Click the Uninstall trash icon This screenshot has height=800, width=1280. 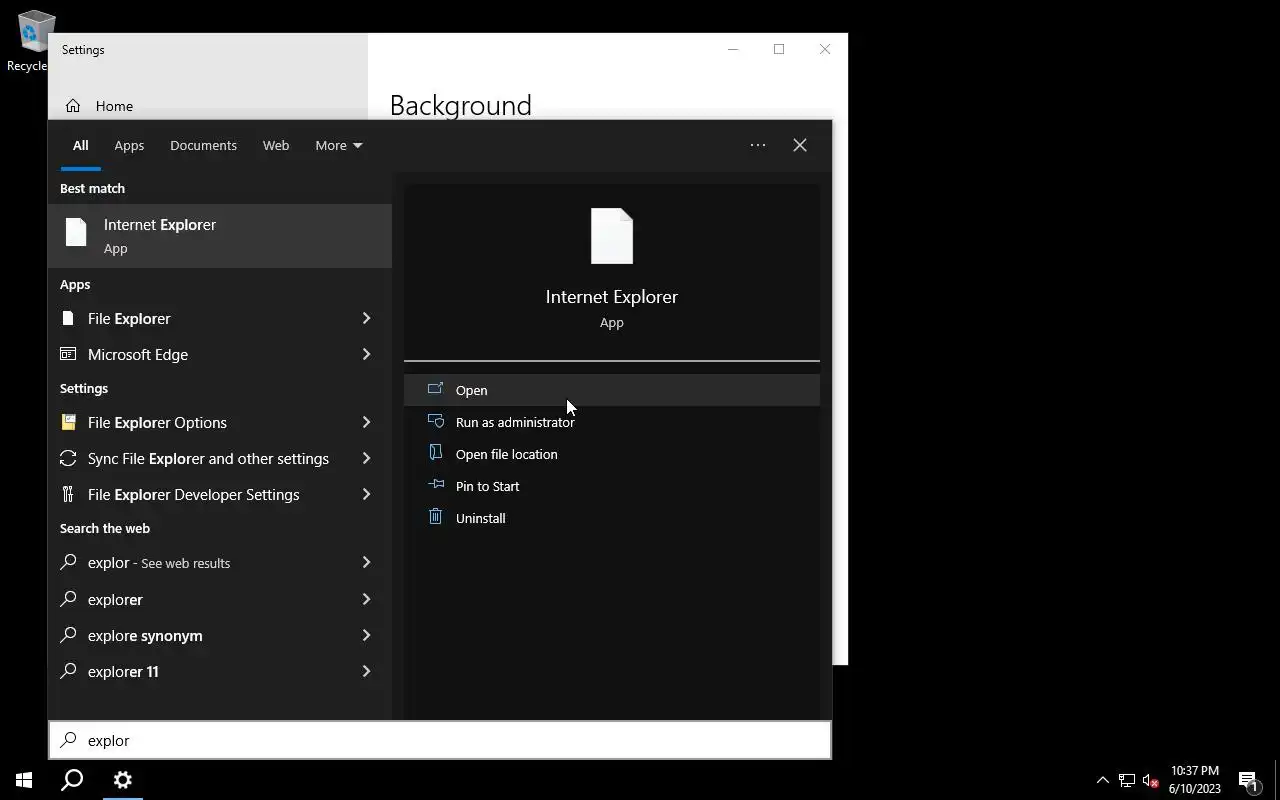click(435, 517)
